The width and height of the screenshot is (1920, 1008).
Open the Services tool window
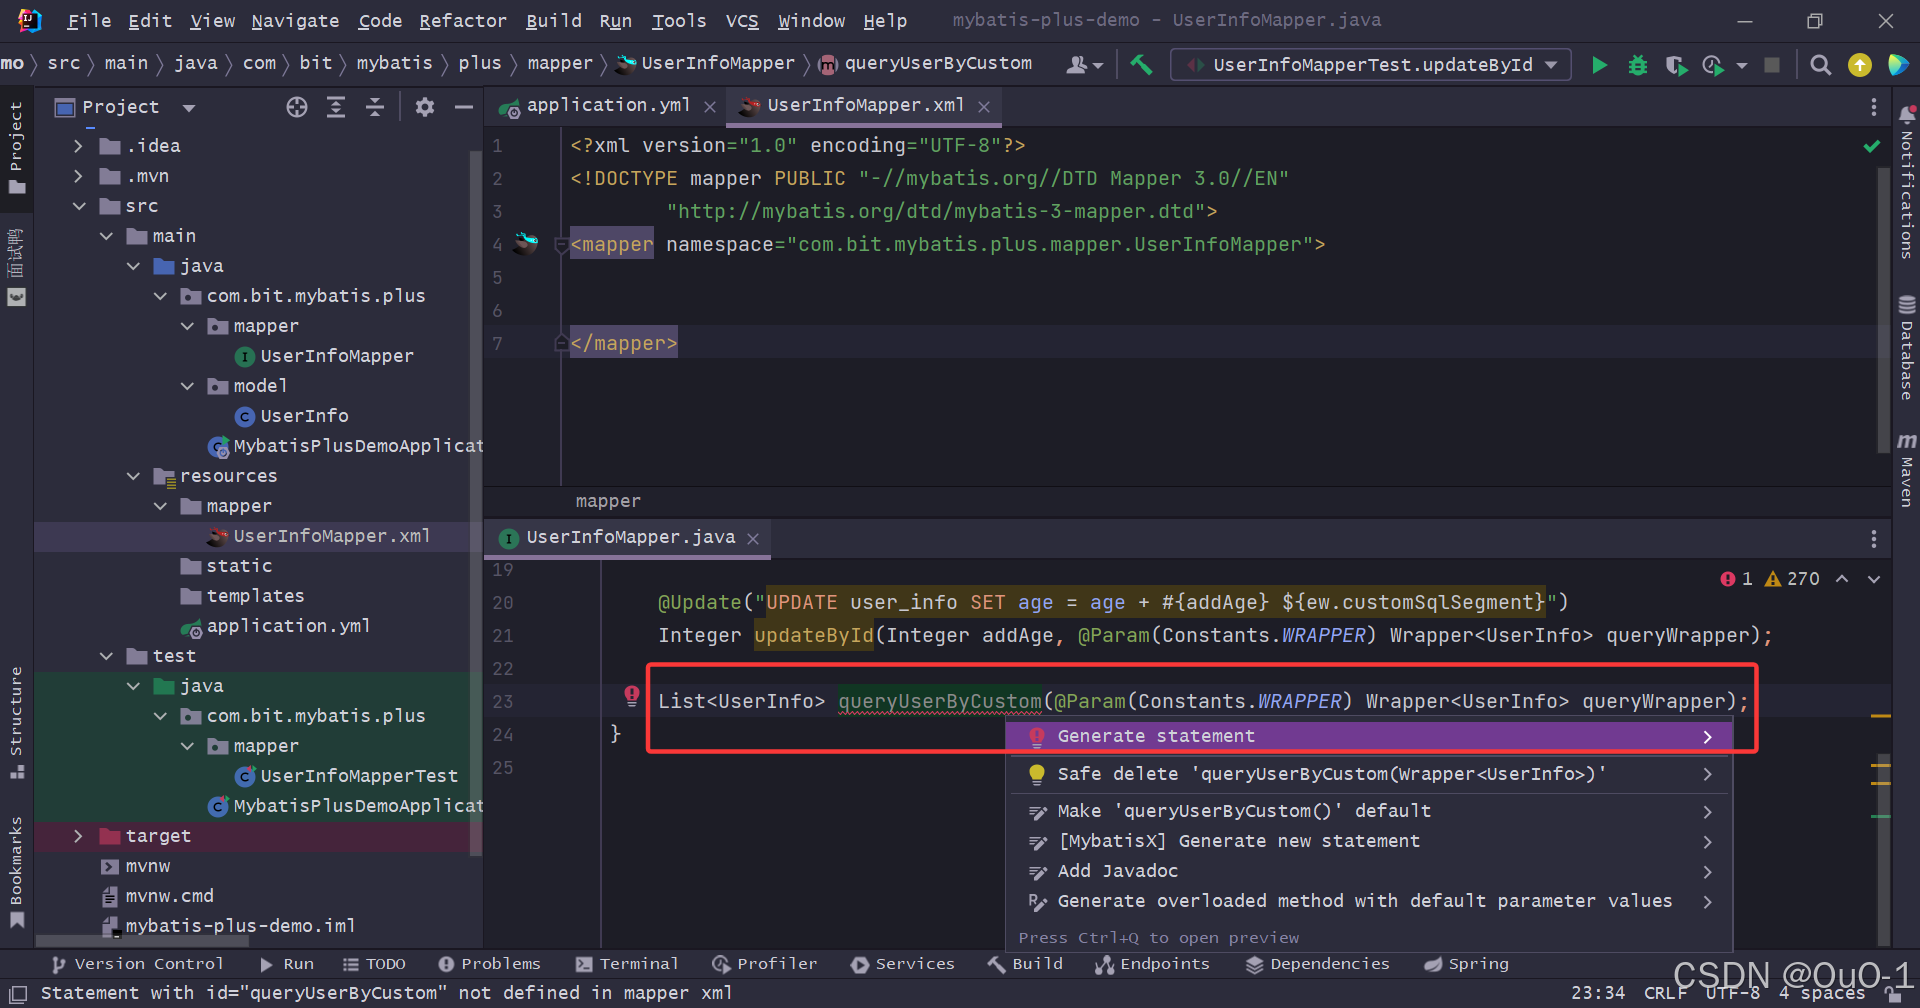click(x=903, y=964)
